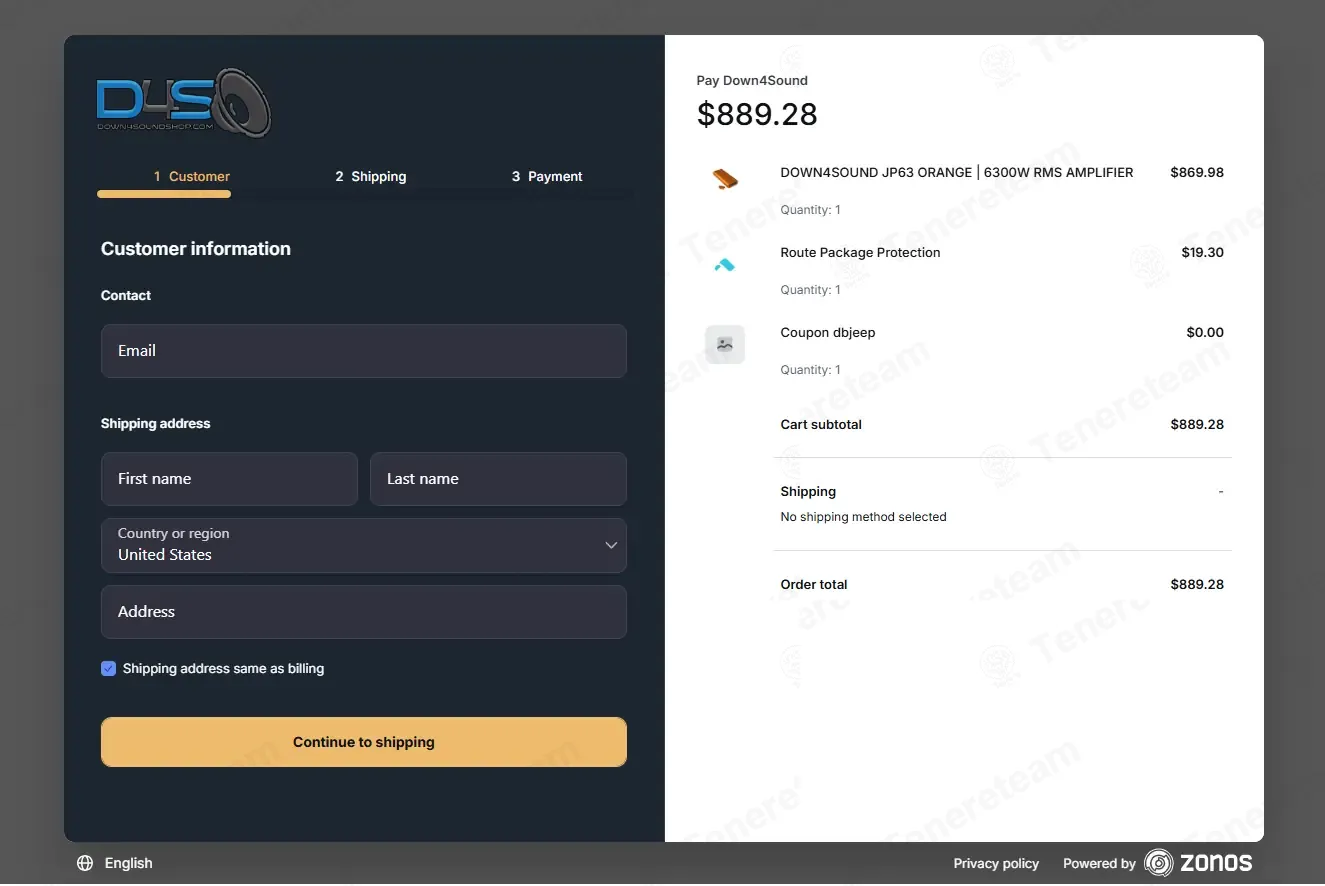Click the Continue to shipping button
This screenshot has height=886, width=1325.
click(364, 742)
